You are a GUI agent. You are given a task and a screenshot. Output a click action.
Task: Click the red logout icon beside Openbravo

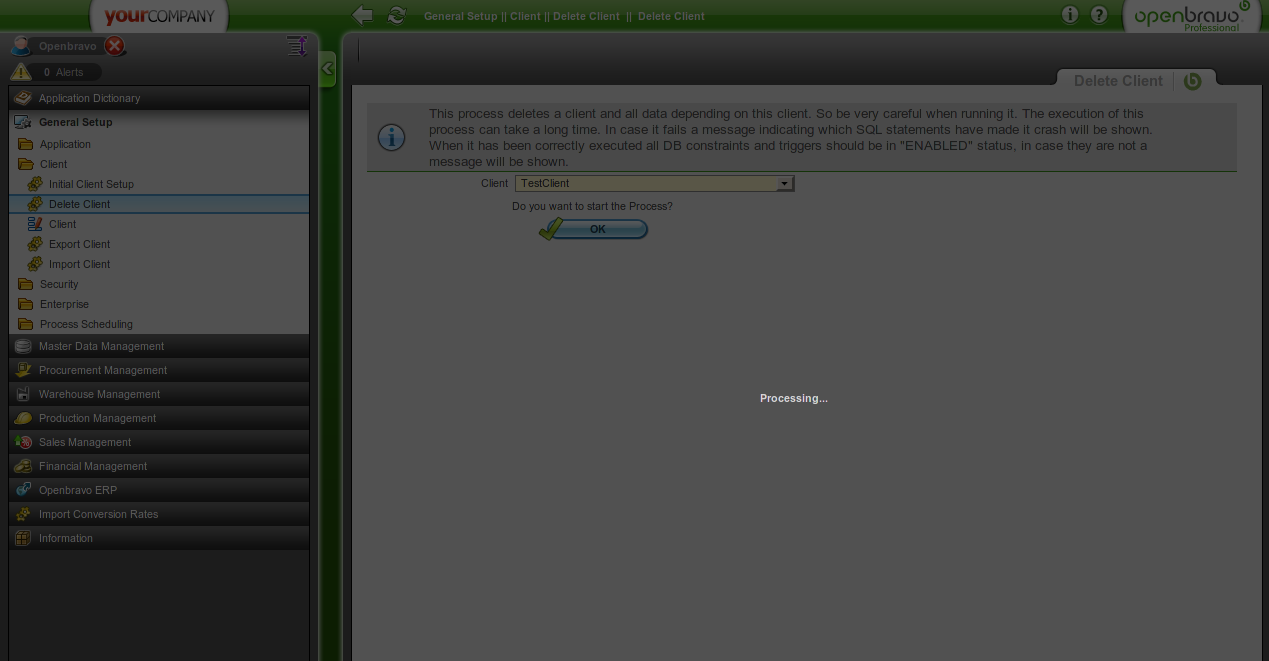115,46
